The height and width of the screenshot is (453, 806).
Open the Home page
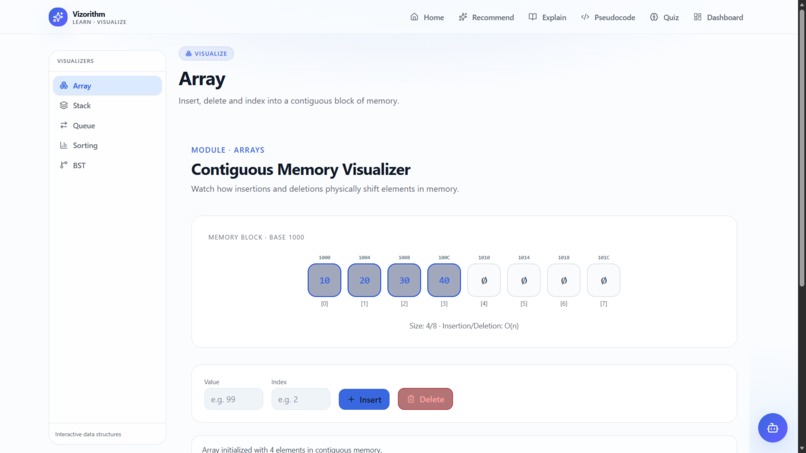click(x=427, y=17)
